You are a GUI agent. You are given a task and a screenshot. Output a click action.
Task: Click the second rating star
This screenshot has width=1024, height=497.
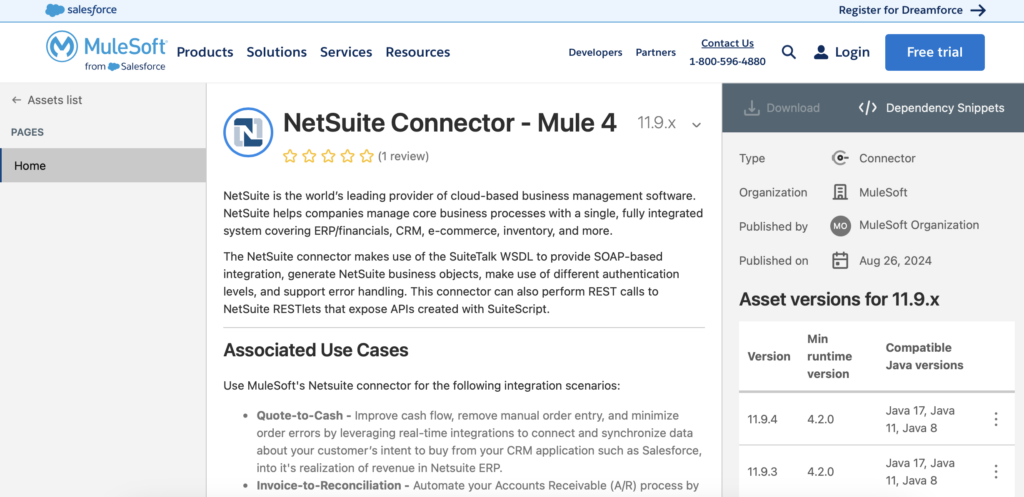(309, 156)
